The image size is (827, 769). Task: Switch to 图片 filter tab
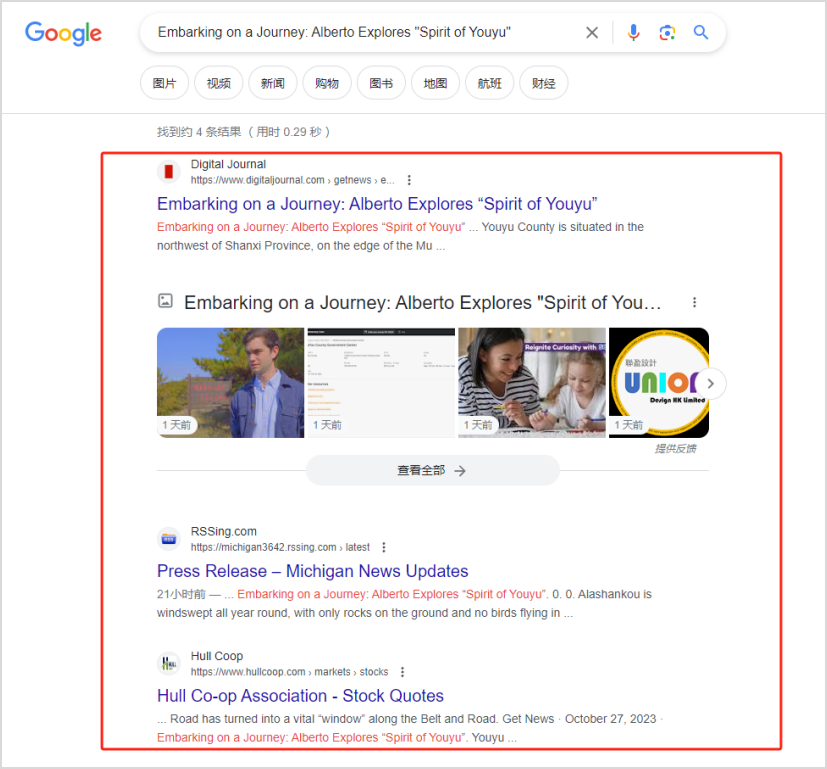[x=164, y=84]
